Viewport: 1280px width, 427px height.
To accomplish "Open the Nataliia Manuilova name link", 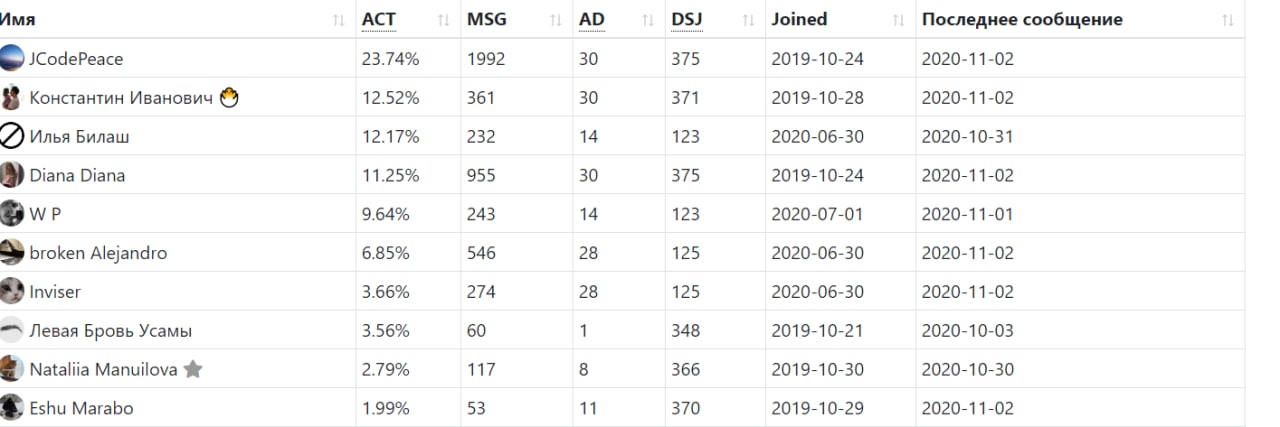I will point(103,369).
